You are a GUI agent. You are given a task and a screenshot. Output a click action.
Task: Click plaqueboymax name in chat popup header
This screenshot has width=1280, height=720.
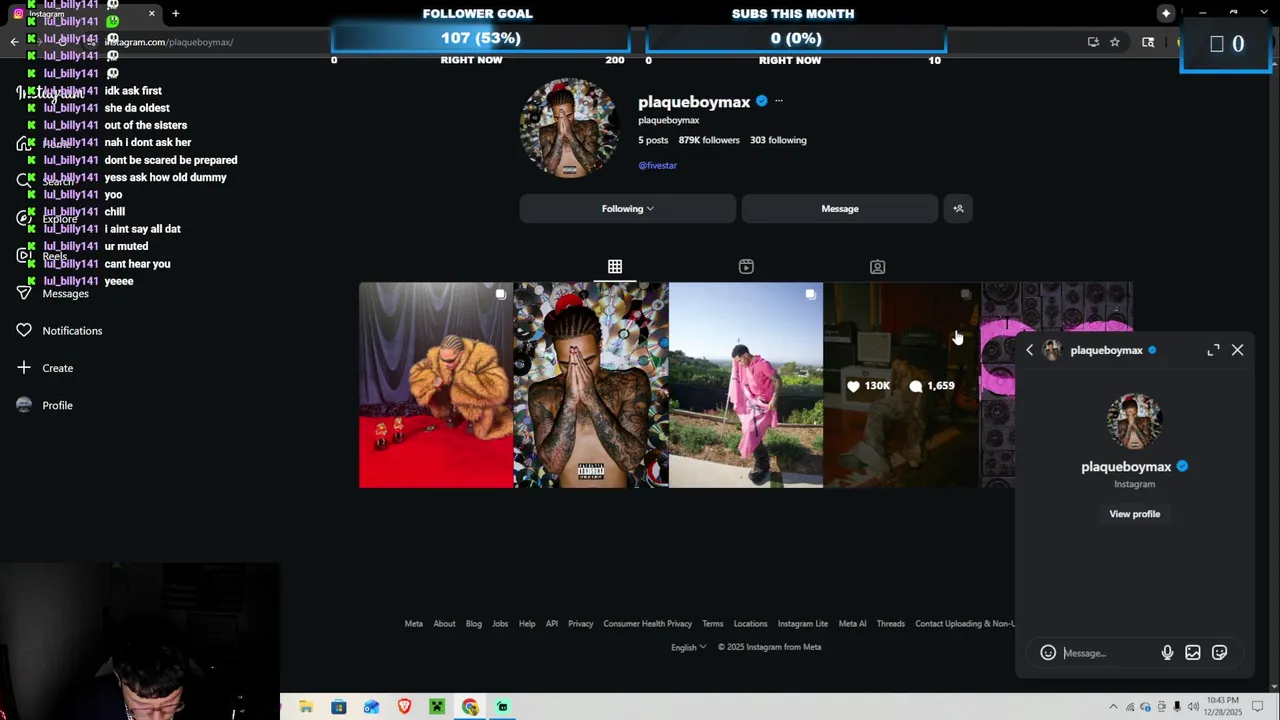(1106, 350)
